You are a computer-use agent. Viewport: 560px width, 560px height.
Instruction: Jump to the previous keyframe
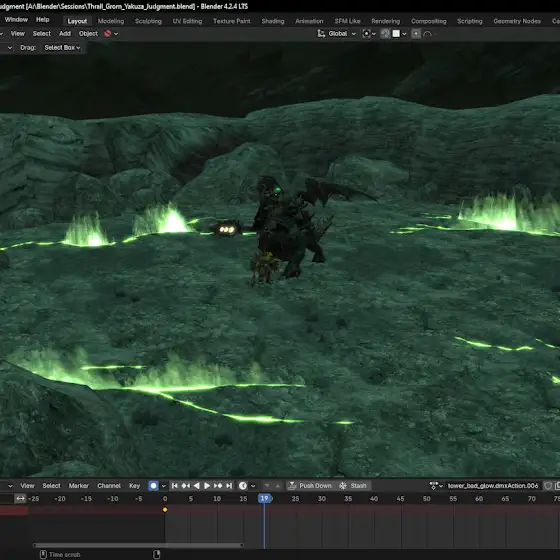point(186,486)
